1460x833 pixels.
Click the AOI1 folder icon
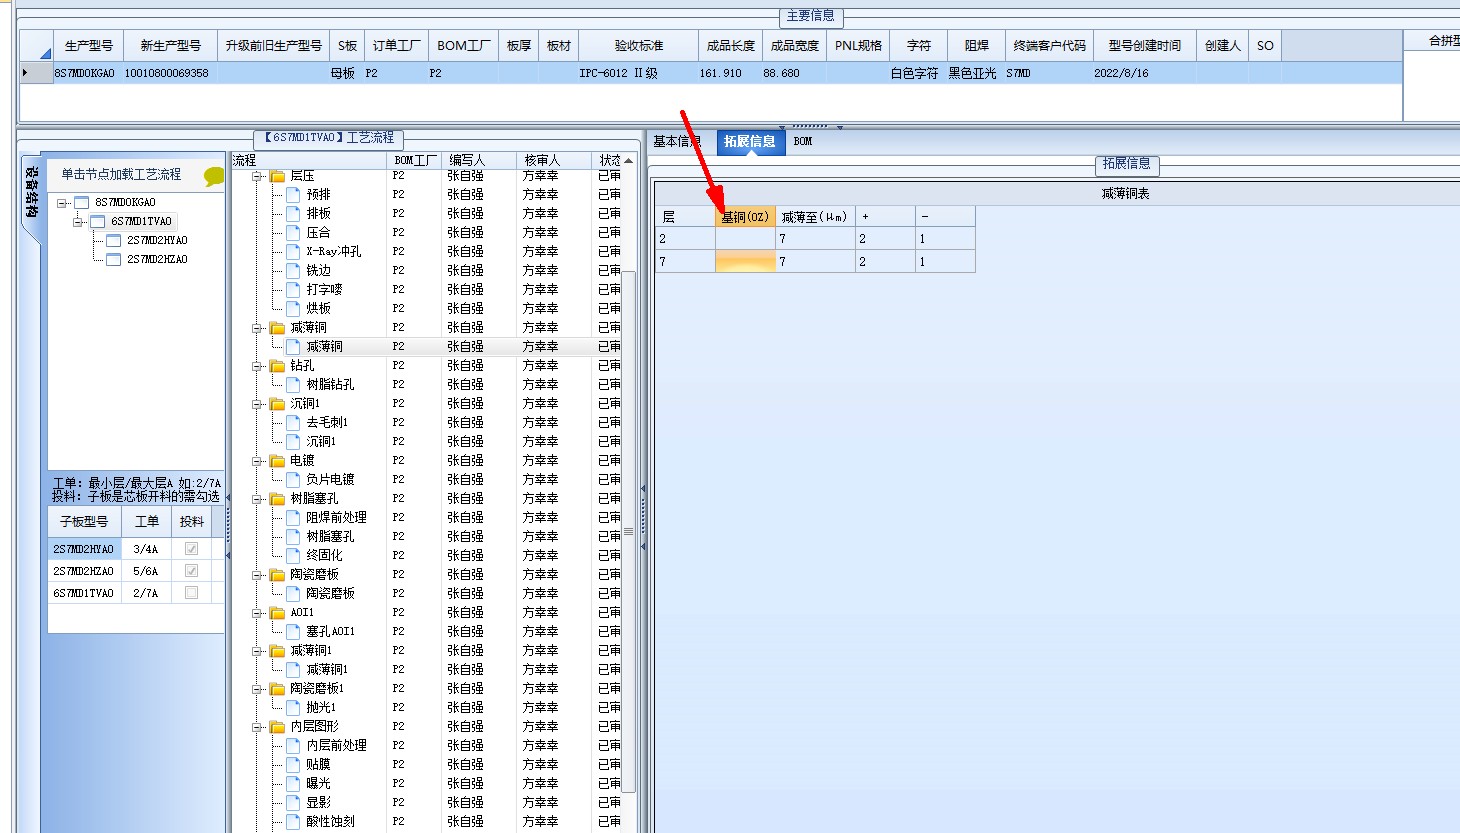277,612
